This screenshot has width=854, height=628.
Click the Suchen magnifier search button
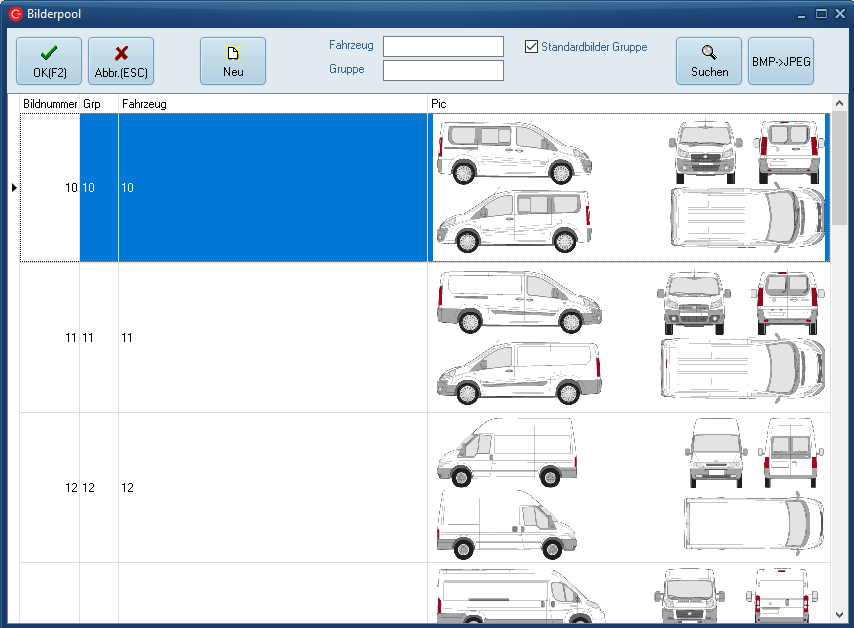pyautogui.click(x=708, y=61)
